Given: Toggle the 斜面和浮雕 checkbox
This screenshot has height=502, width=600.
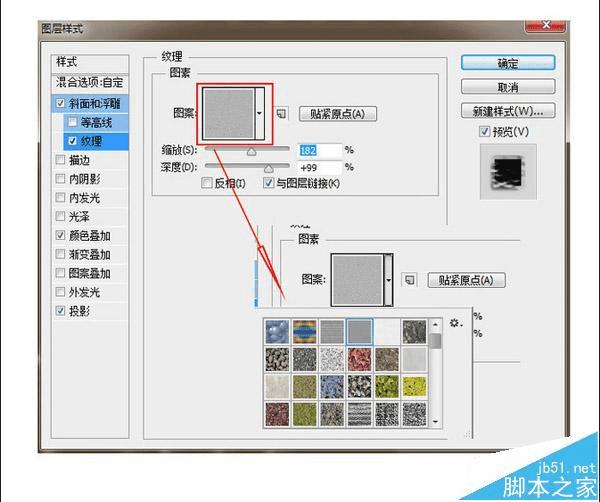Looking at the screenshot, I should pyautogui.click(x=60, y=103).
